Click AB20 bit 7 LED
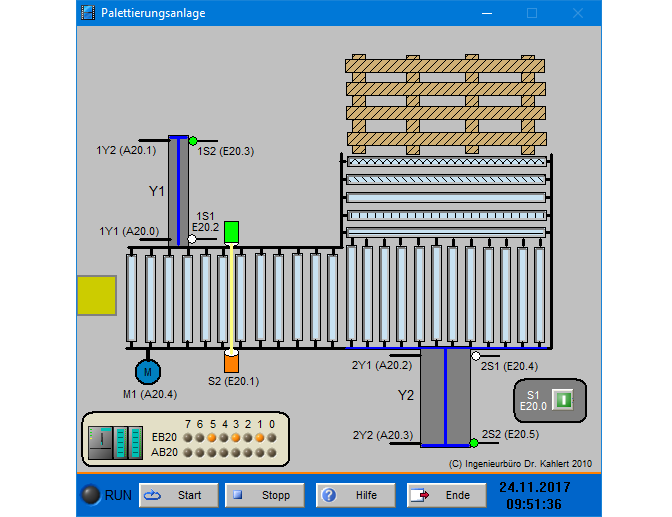The image size is (672, 517). pos(188,452)
